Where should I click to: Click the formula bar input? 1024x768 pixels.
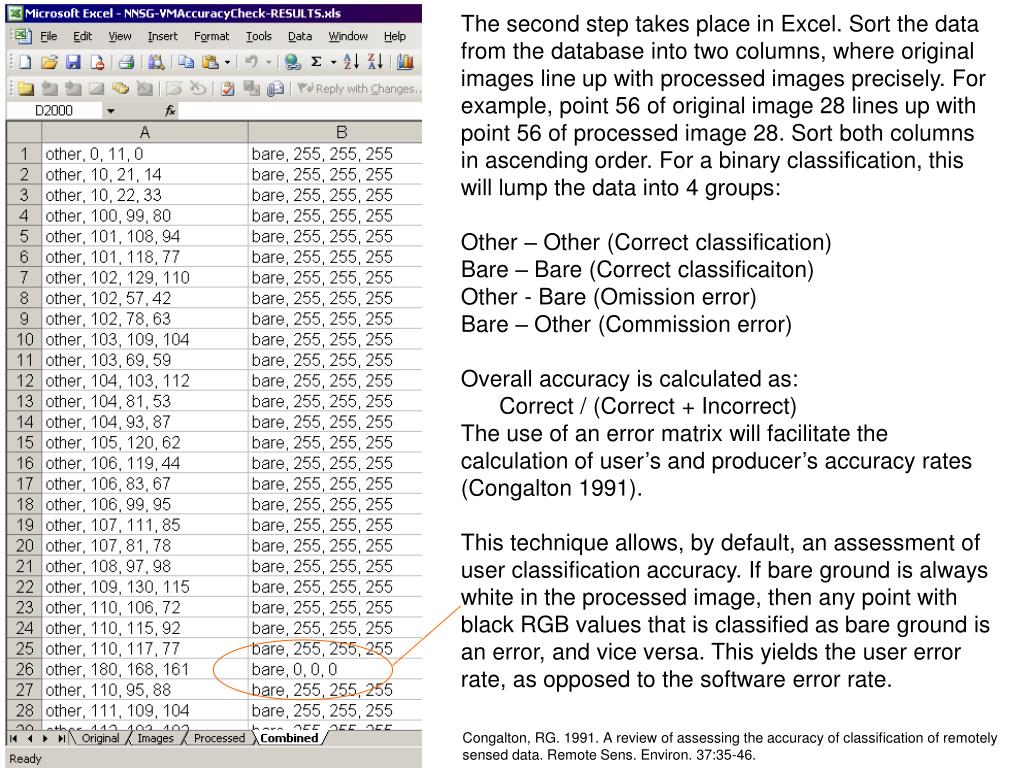pyautogui.click(x=300, y=111)
